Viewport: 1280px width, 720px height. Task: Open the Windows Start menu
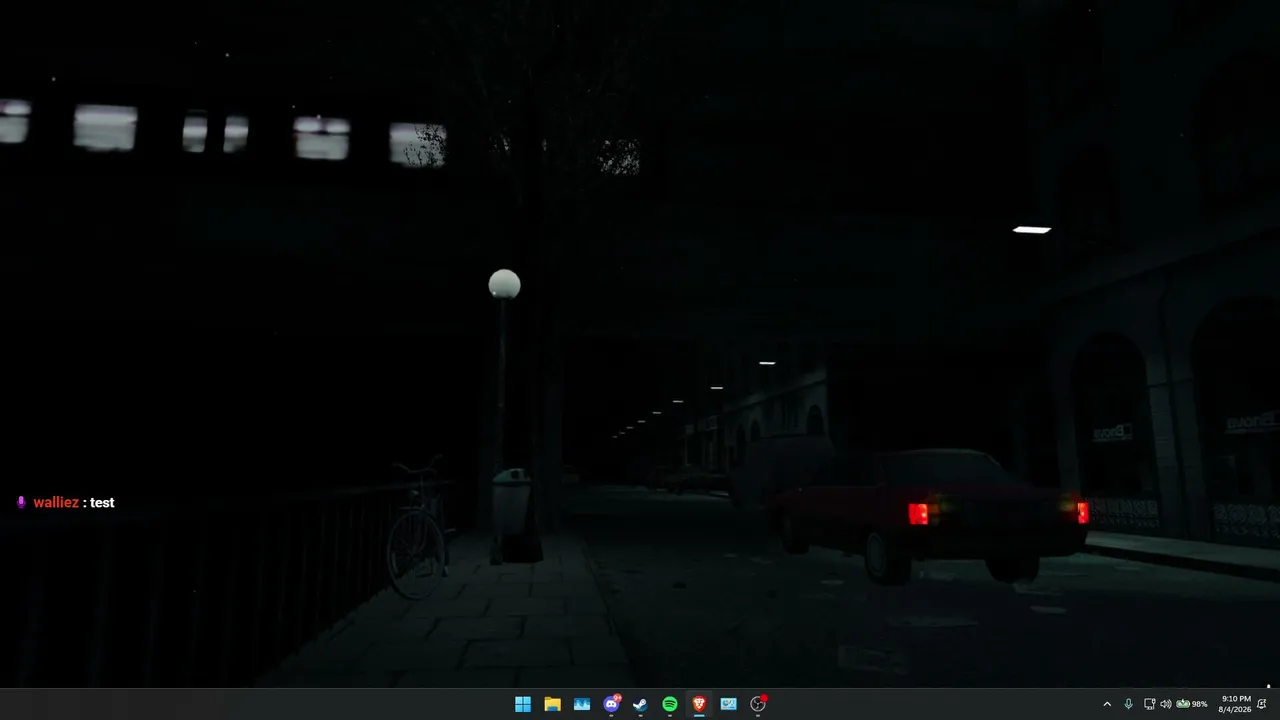(x=523, y=704)
